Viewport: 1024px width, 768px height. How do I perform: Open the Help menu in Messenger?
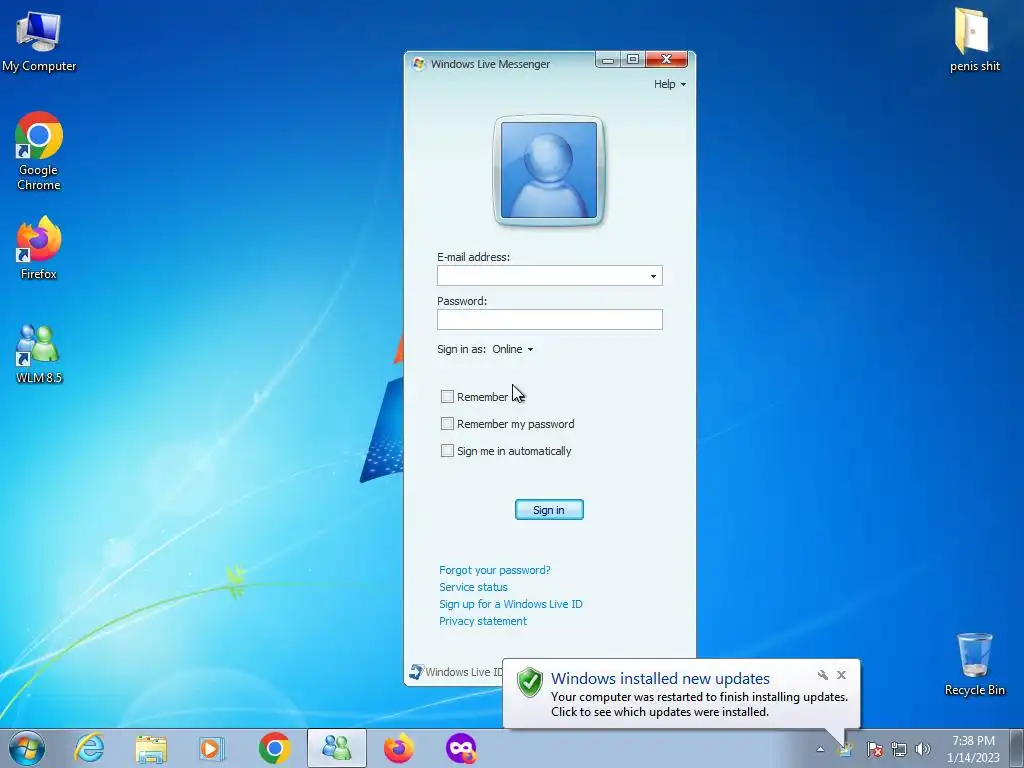point(669,84)
